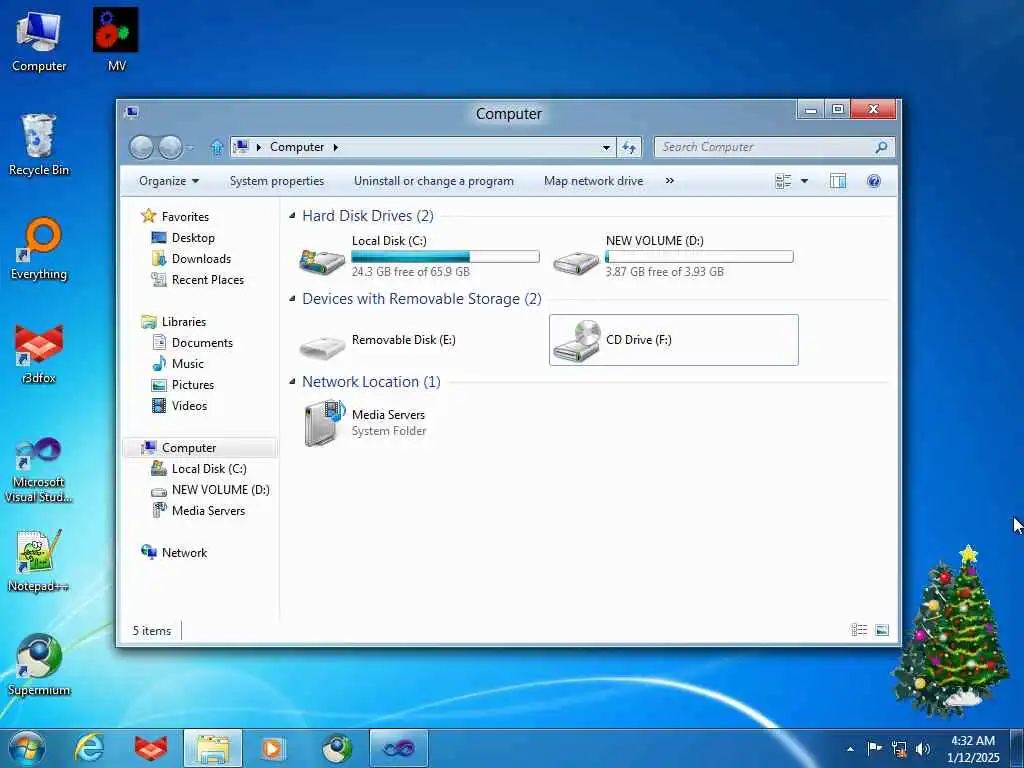Select Favorites in navigation pane
This screenshot has width=1024, height=768.
[x=185, y=216]
